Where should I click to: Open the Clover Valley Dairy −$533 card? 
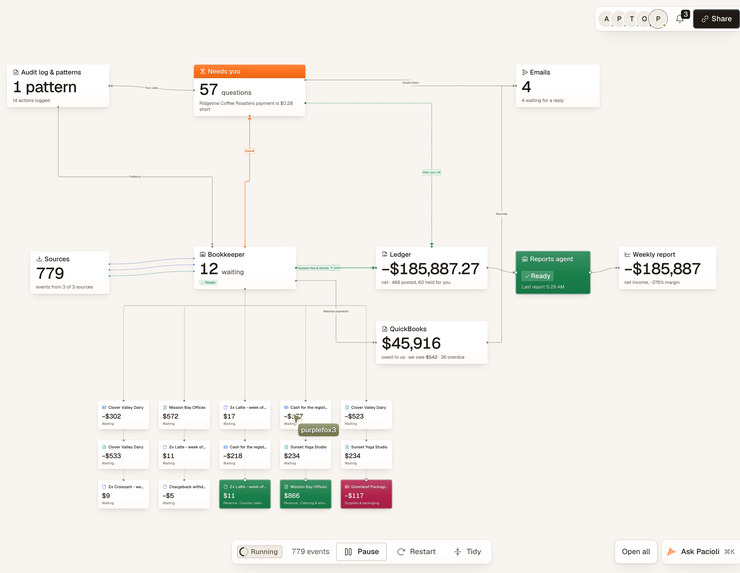click(x=124, y=455)
